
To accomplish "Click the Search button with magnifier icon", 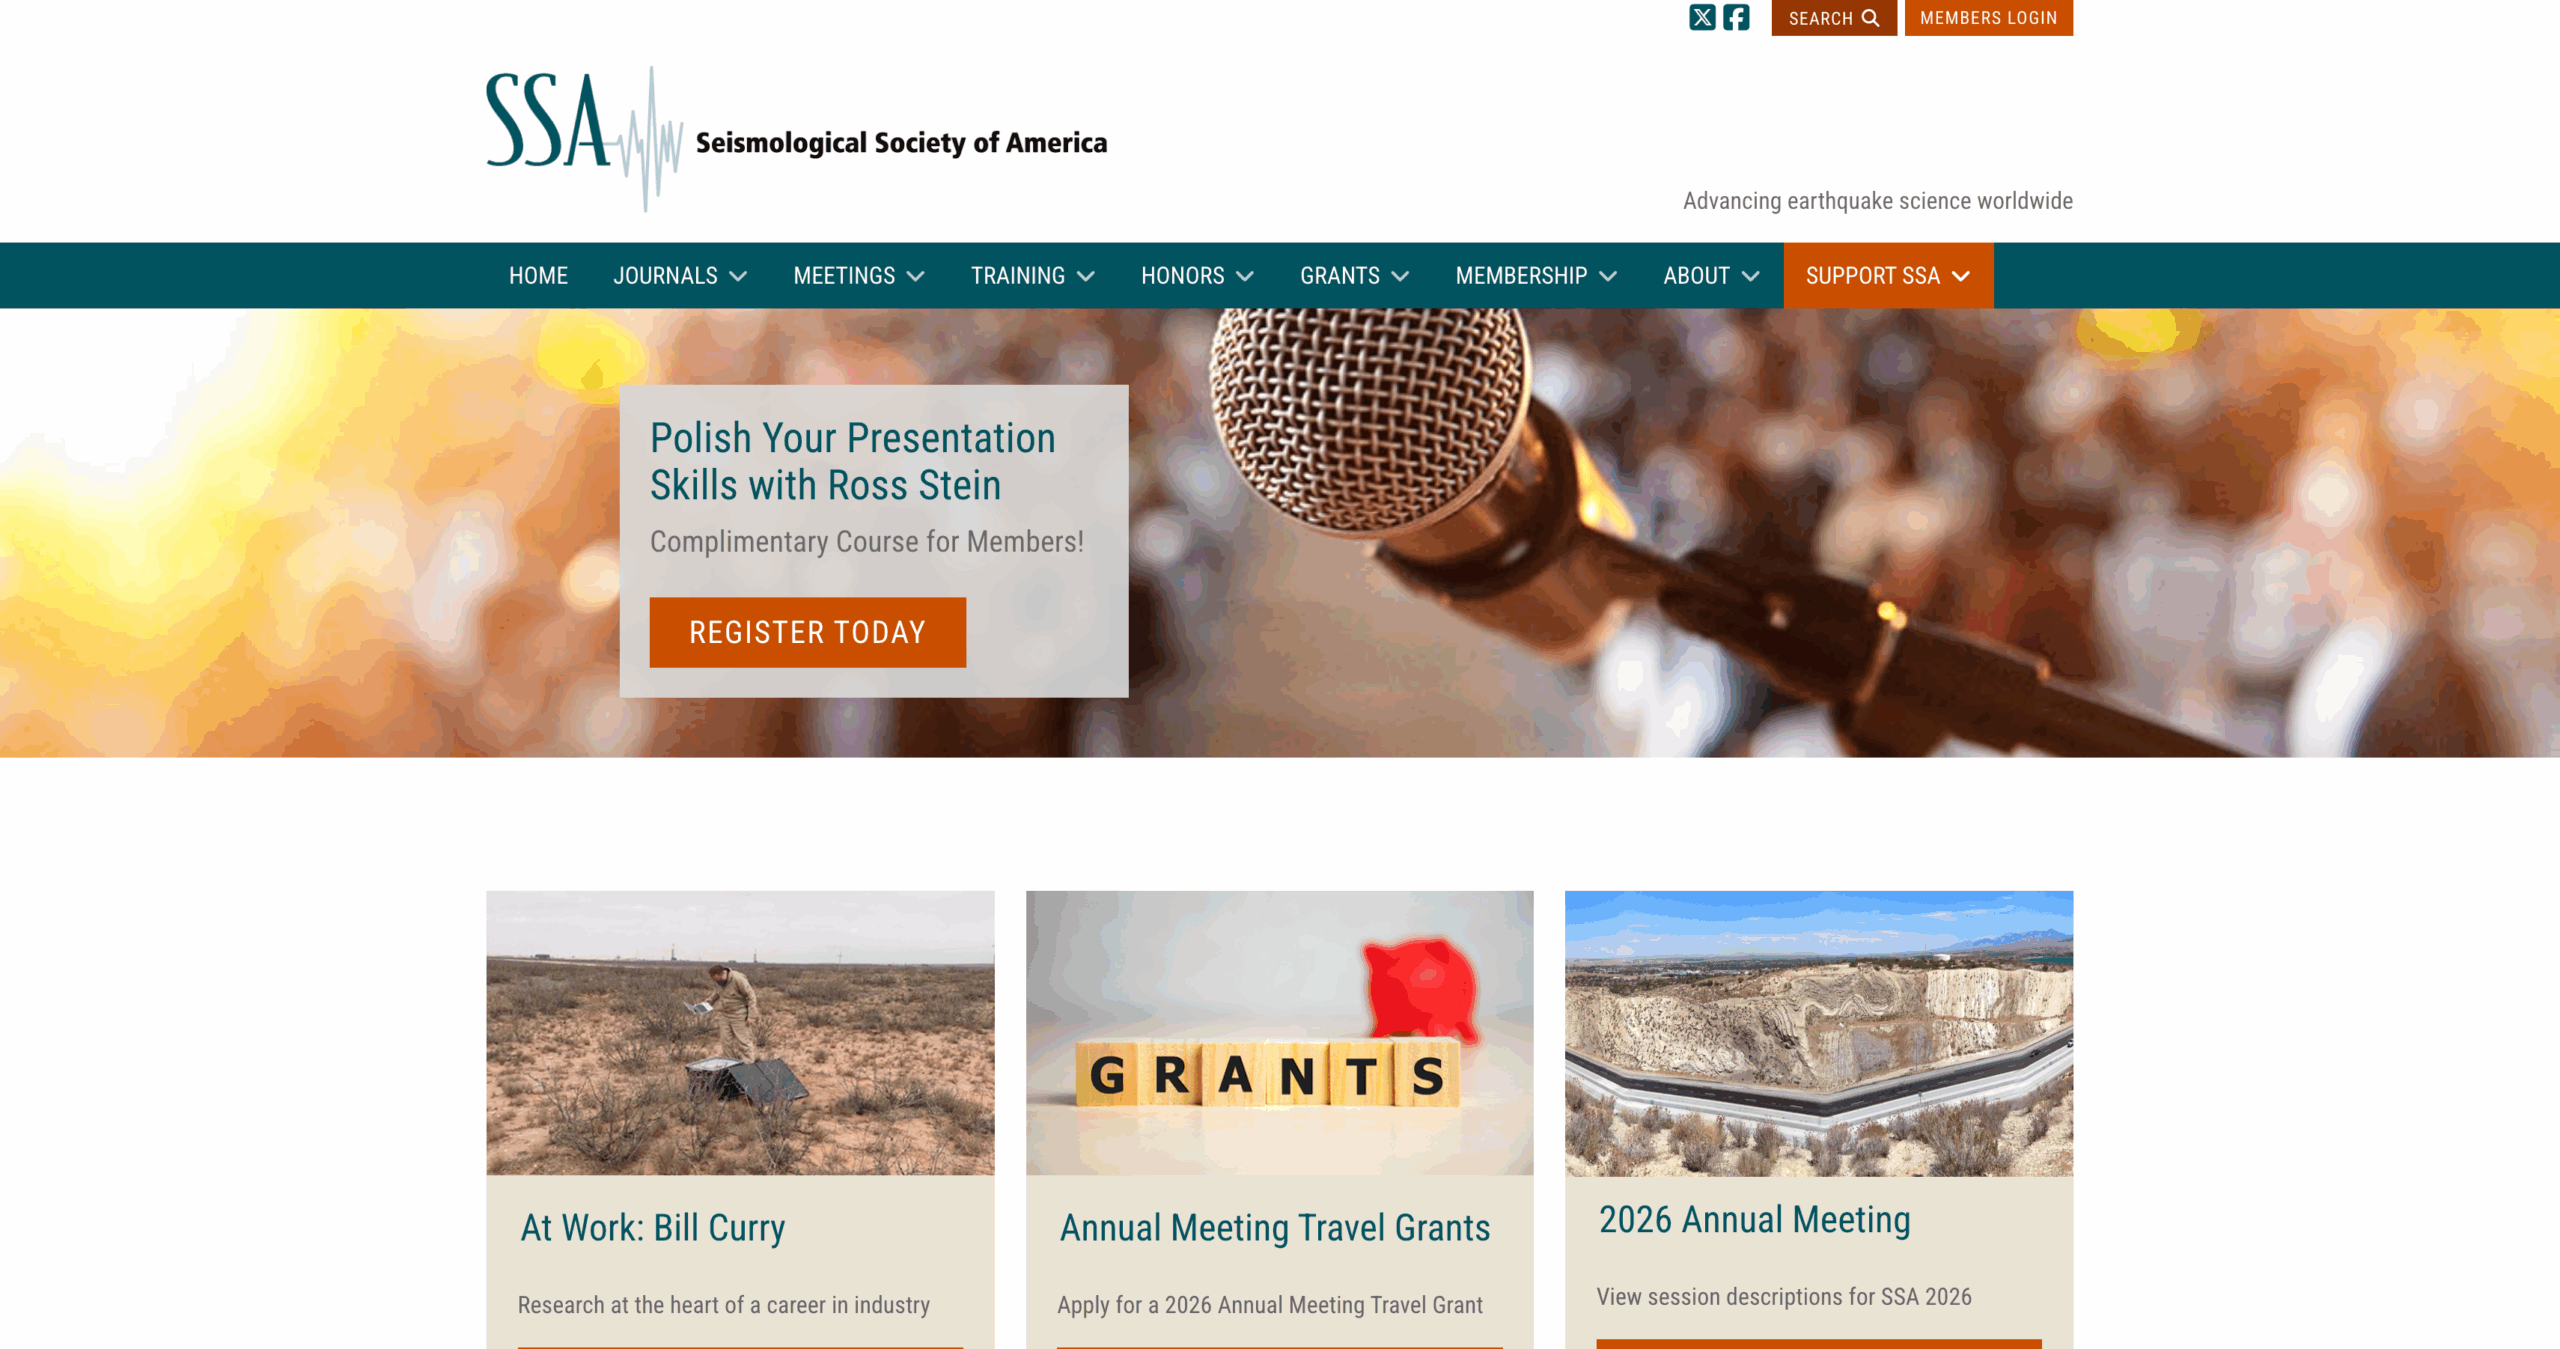I will 1834,18.
